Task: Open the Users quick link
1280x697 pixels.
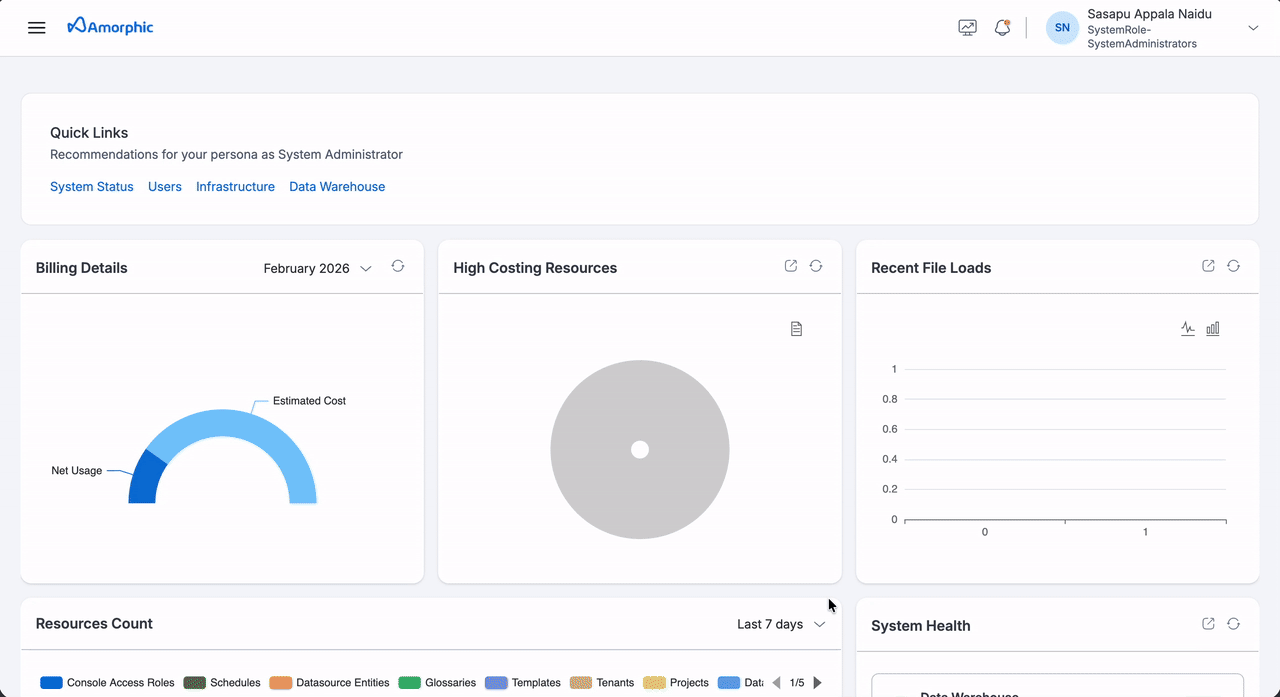Action: coord(164,186)
